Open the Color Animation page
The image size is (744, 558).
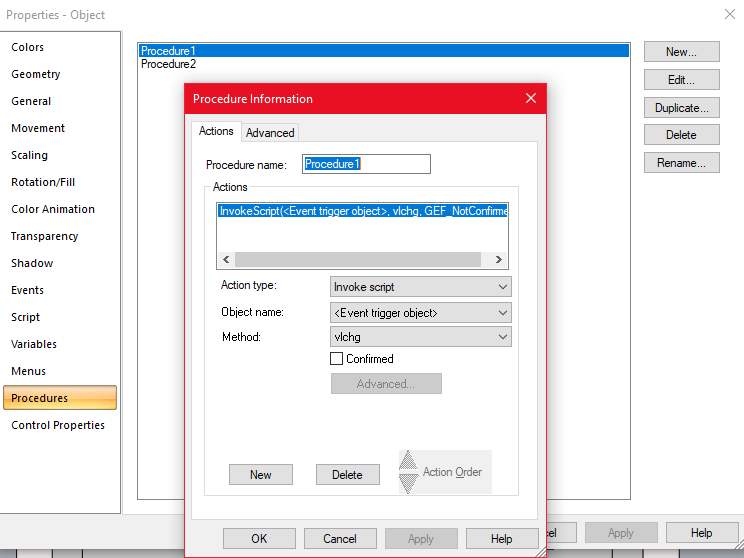coord(53,209)
